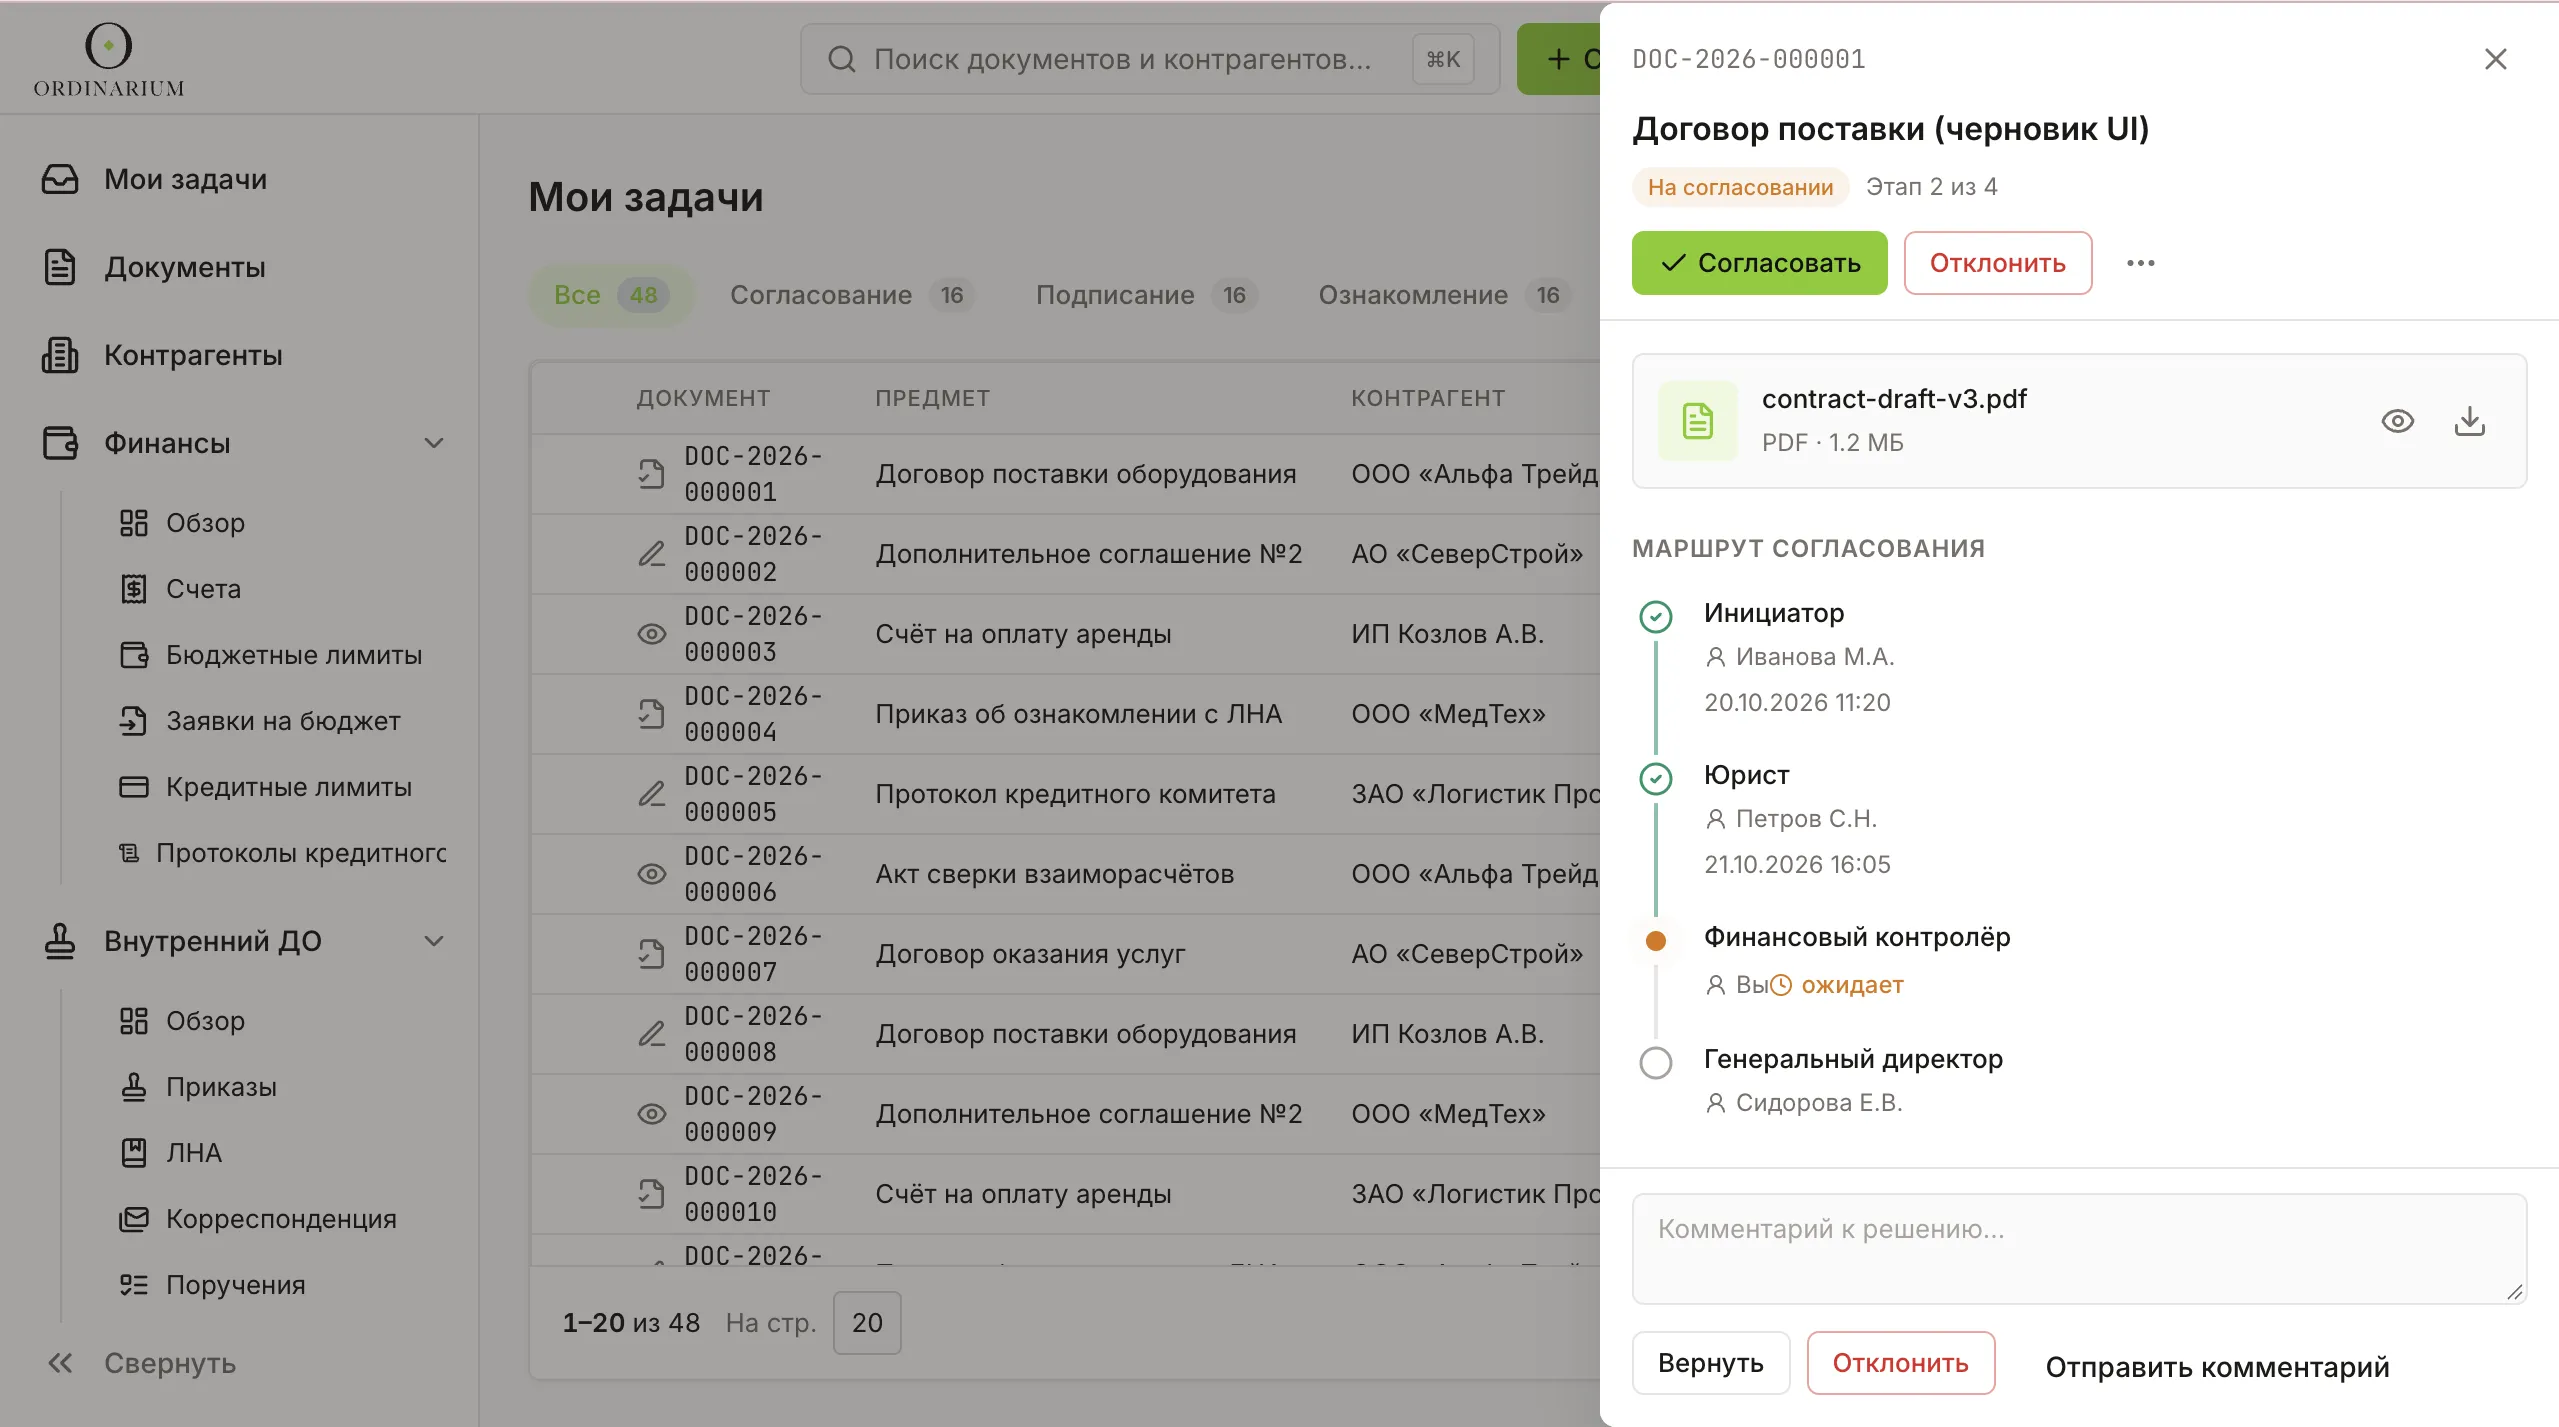Viewport: 2559px width, 1427px height.
Task: Download contract-draft-v3.pdf file
Action: [2469, 421]
